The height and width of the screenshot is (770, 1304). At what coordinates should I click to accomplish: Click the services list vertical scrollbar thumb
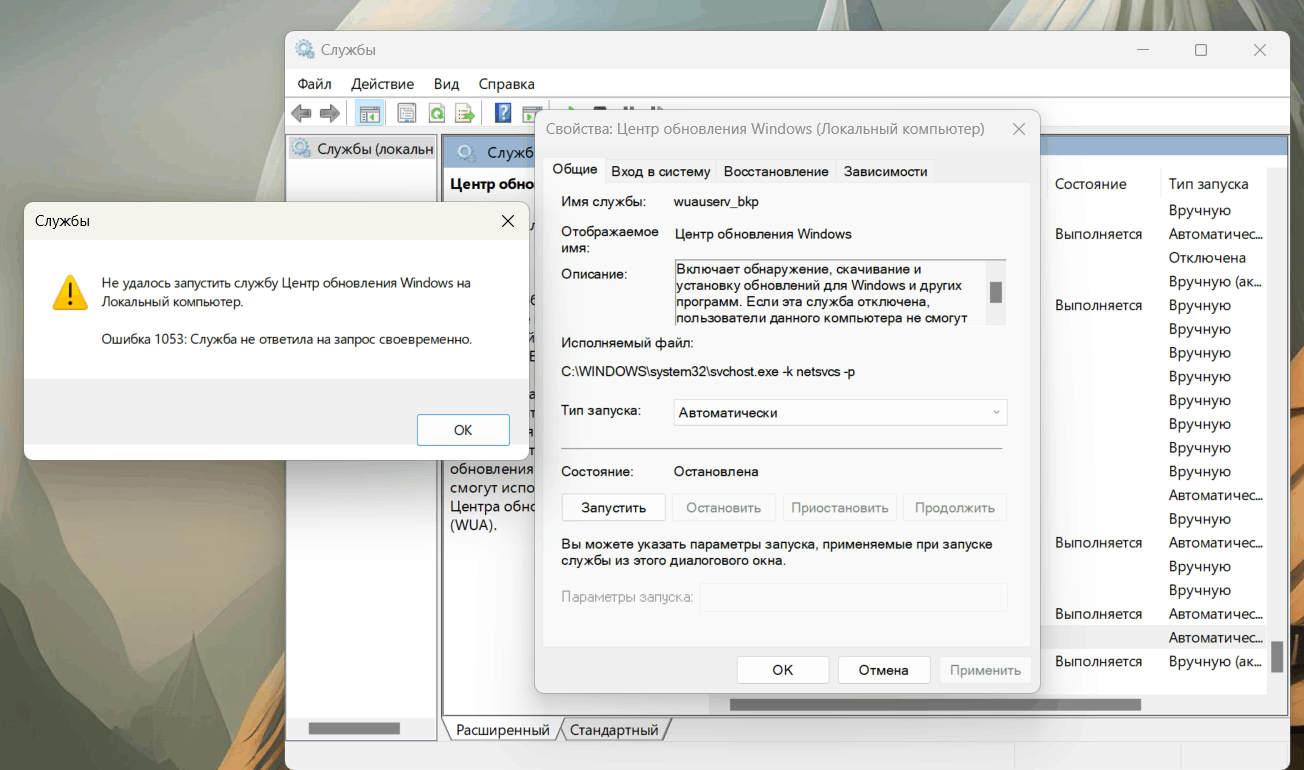pos(1277,656)
